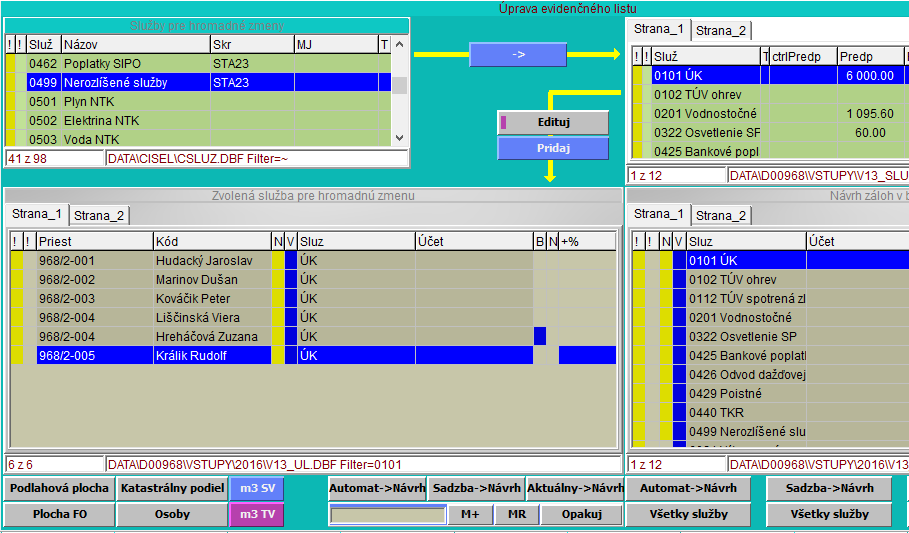Screen dimensions: 909x533
Task: Click the V13_UL.DBF Filter=0101 status field
Action: click(x=363, y=465)
